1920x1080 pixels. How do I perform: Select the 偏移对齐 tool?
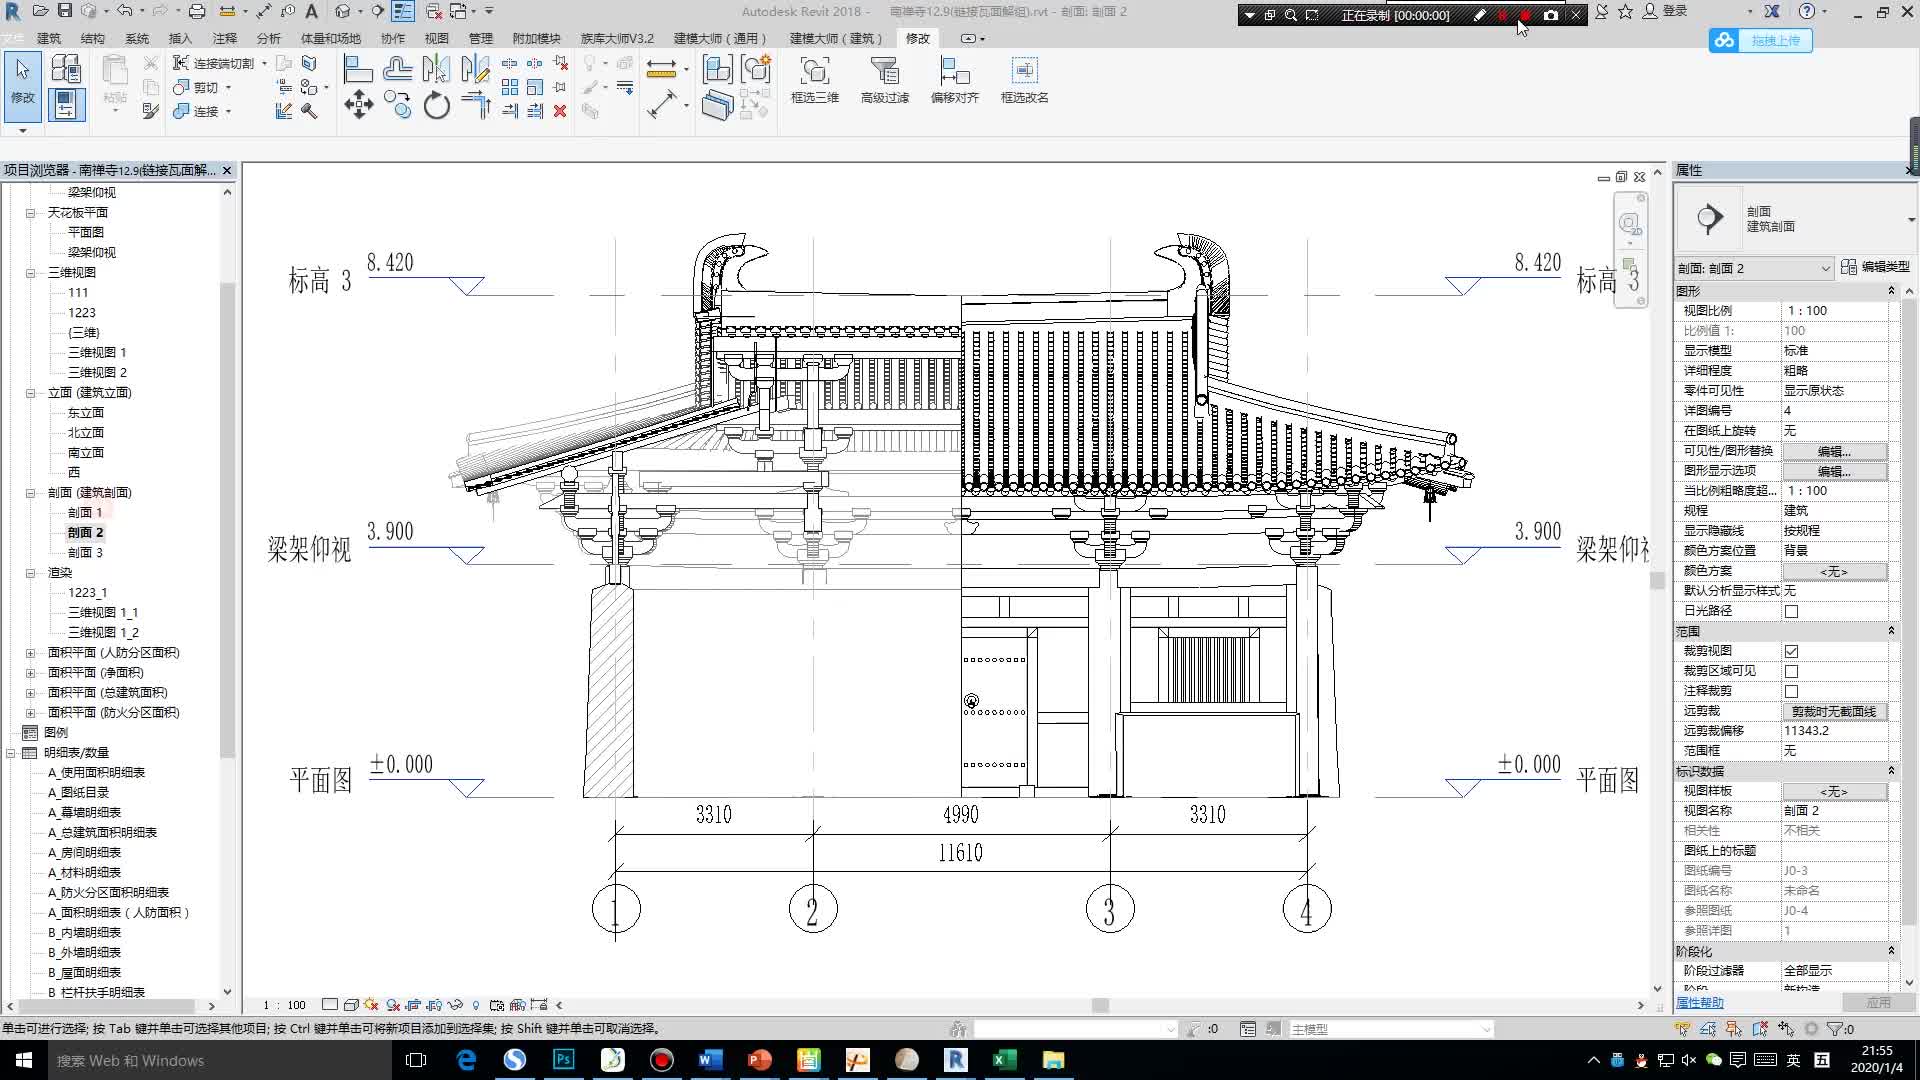(954, 79)
